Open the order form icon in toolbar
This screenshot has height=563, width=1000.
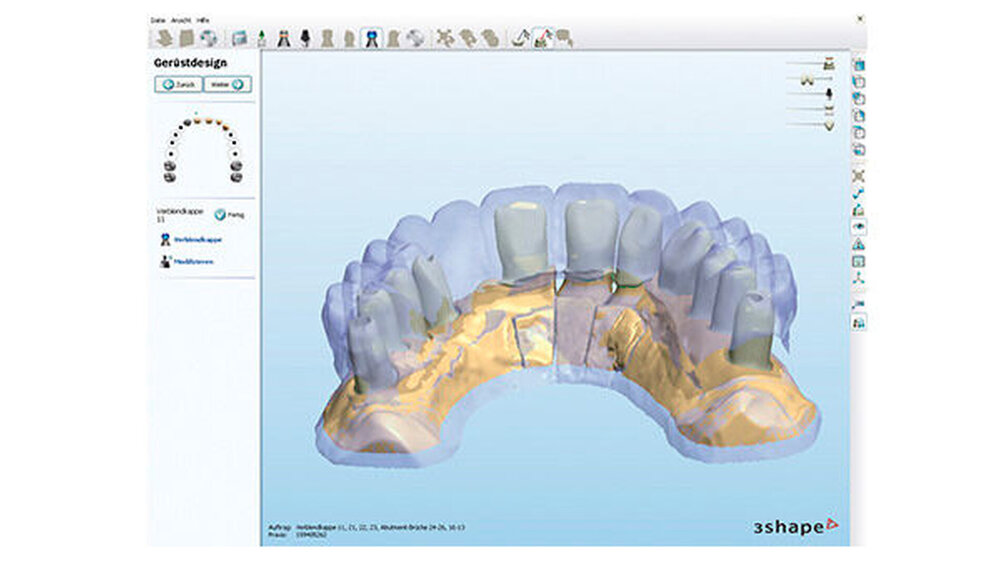pos(239,39)
